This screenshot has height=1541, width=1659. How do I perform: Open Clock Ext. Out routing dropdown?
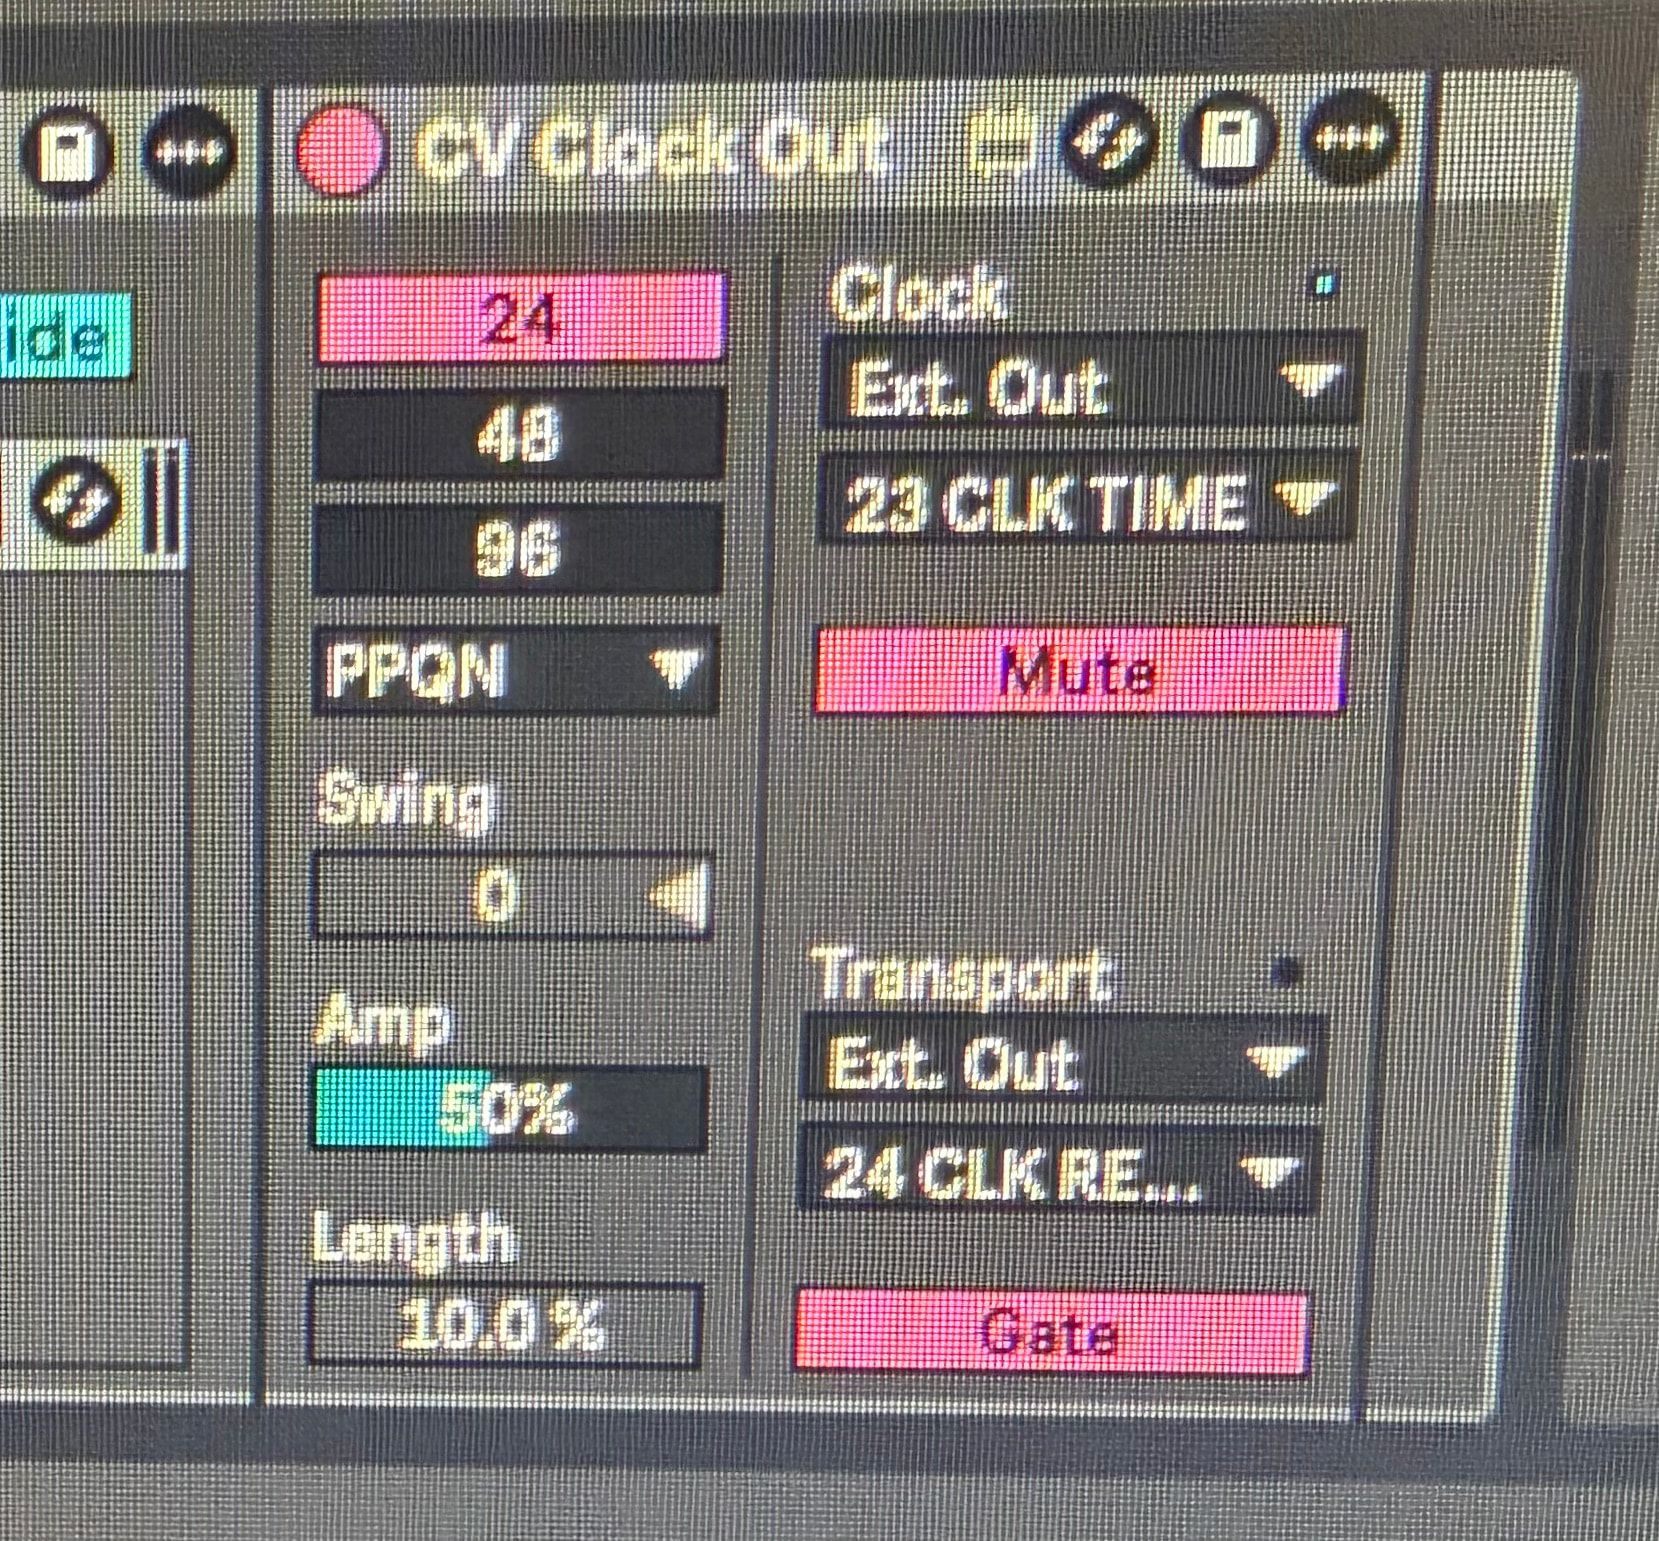[x=1088, y=384]
